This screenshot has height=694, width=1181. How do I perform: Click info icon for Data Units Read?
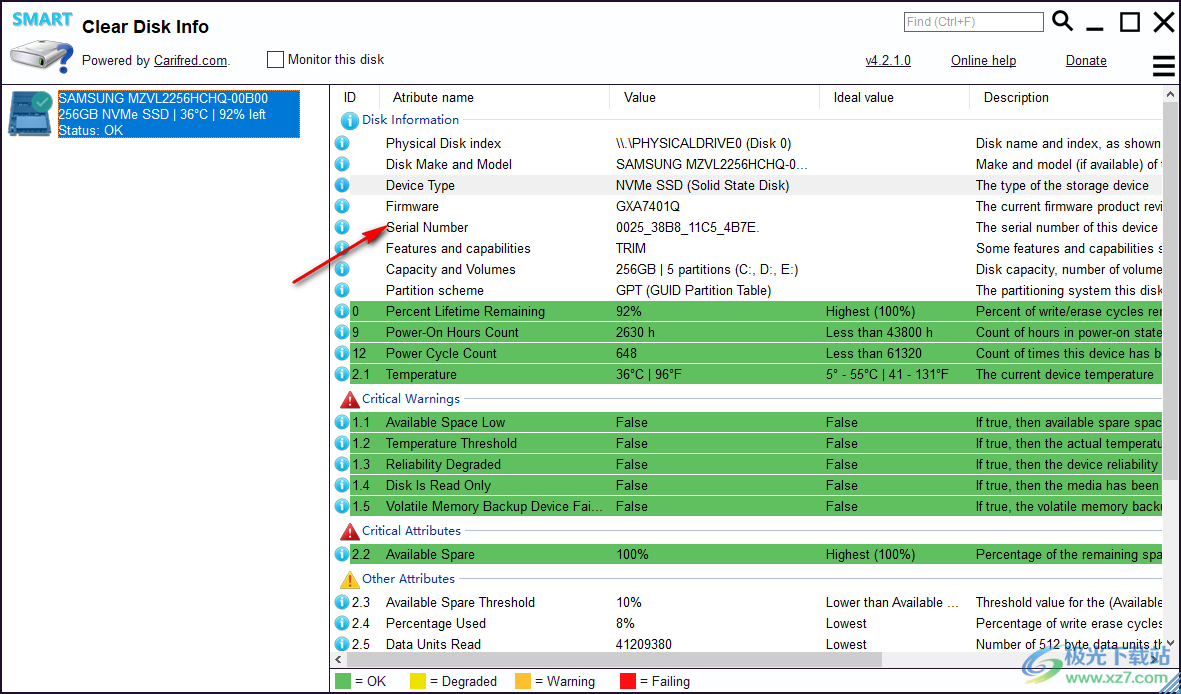[342, 645]
